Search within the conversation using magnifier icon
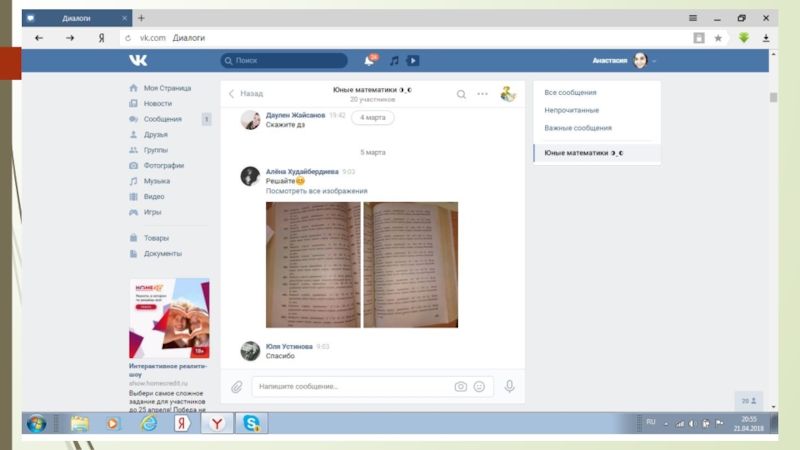Image resolution: width=800 pixels, height=450 pixels. coord(461,94)
